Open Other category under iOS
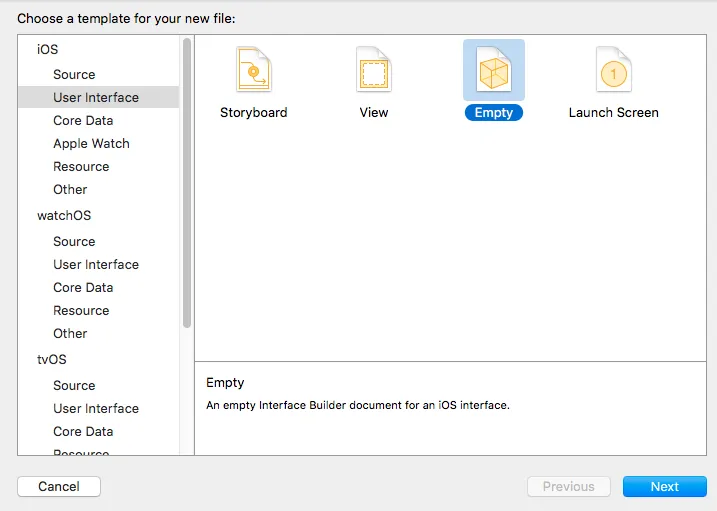 coord(70,189)
